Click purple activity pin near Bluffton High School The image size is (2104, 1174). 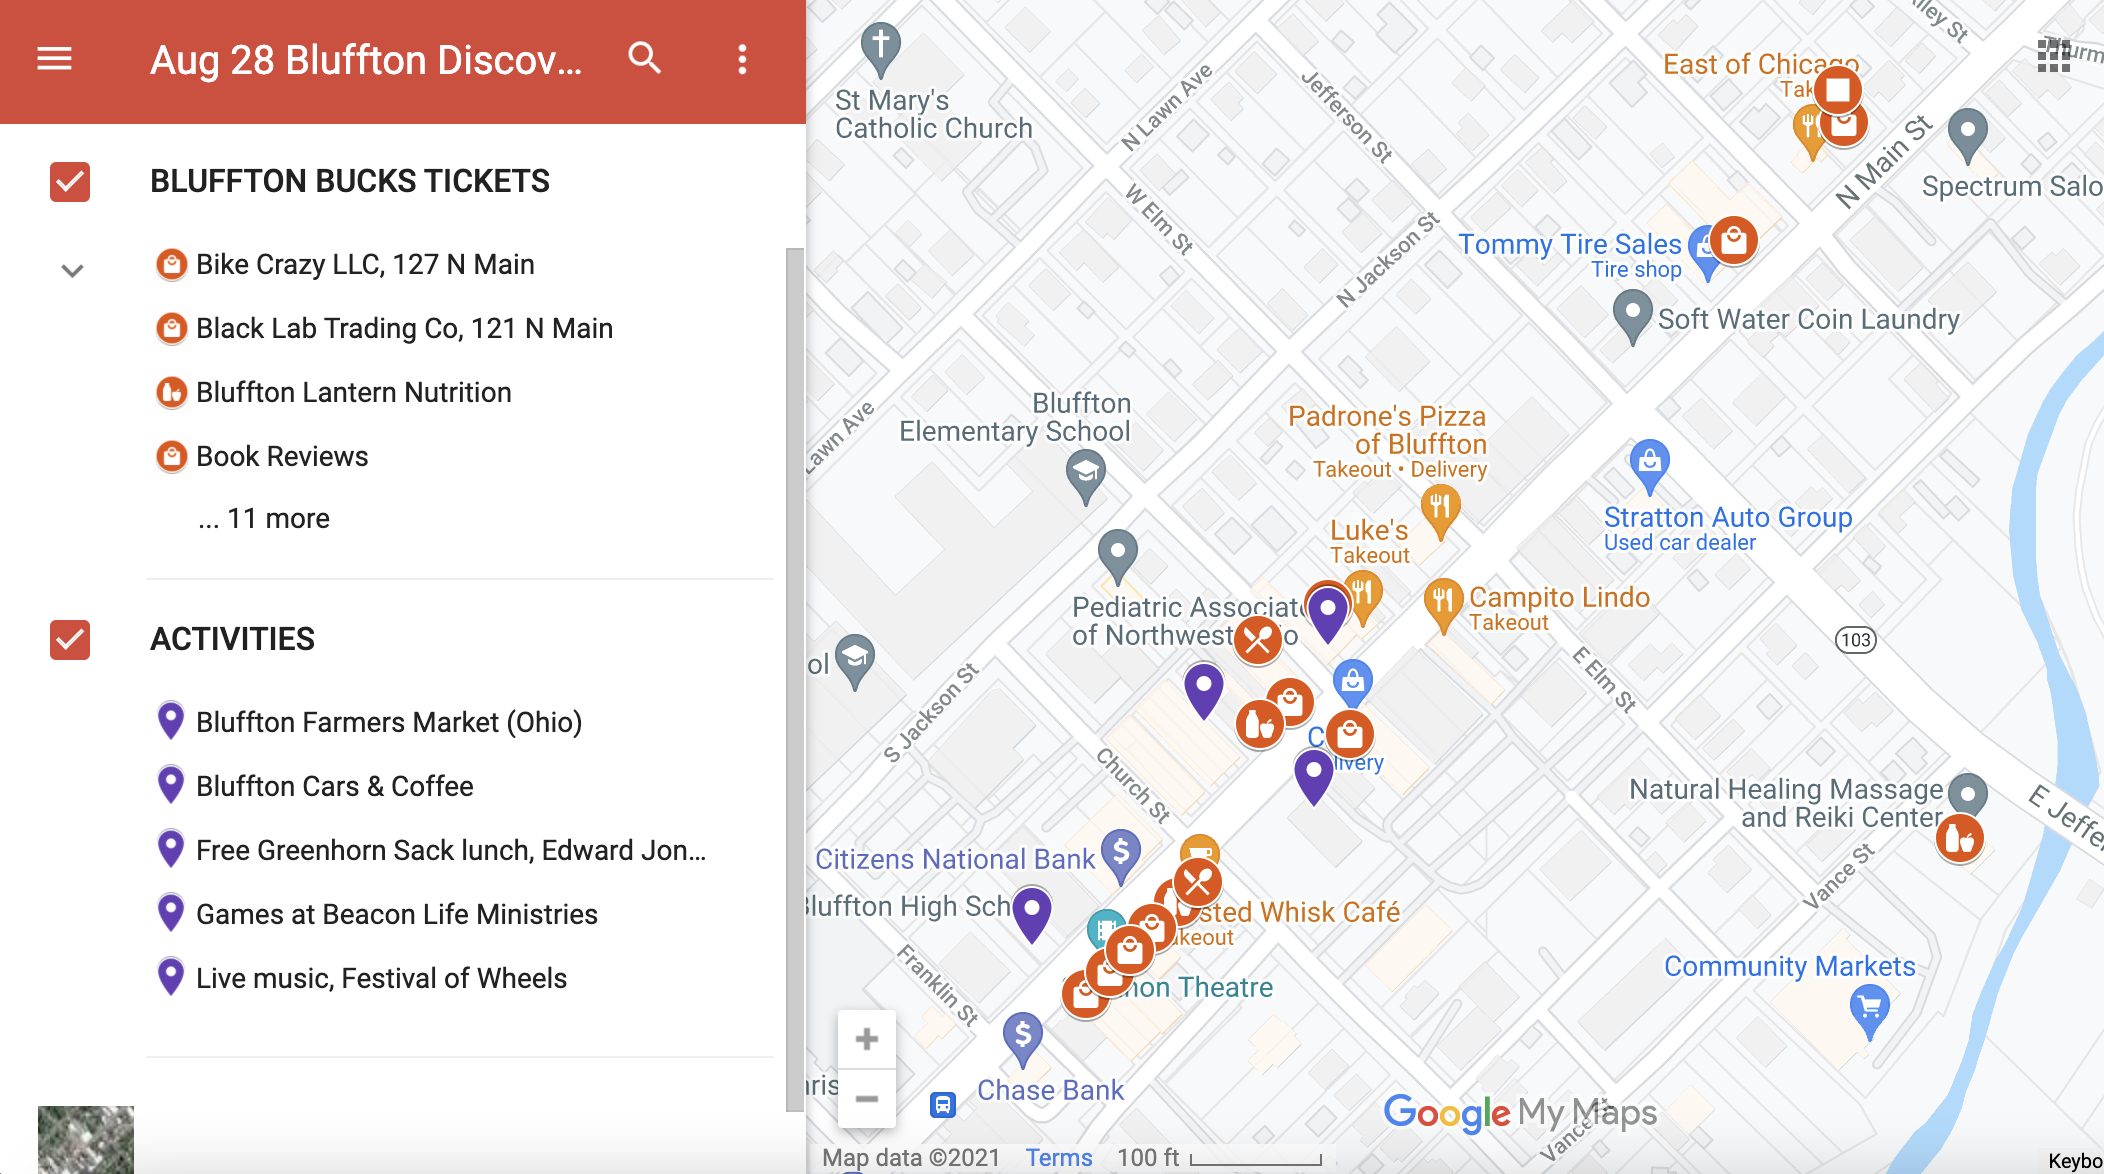pyautogui.click(x=1032, y=913)
